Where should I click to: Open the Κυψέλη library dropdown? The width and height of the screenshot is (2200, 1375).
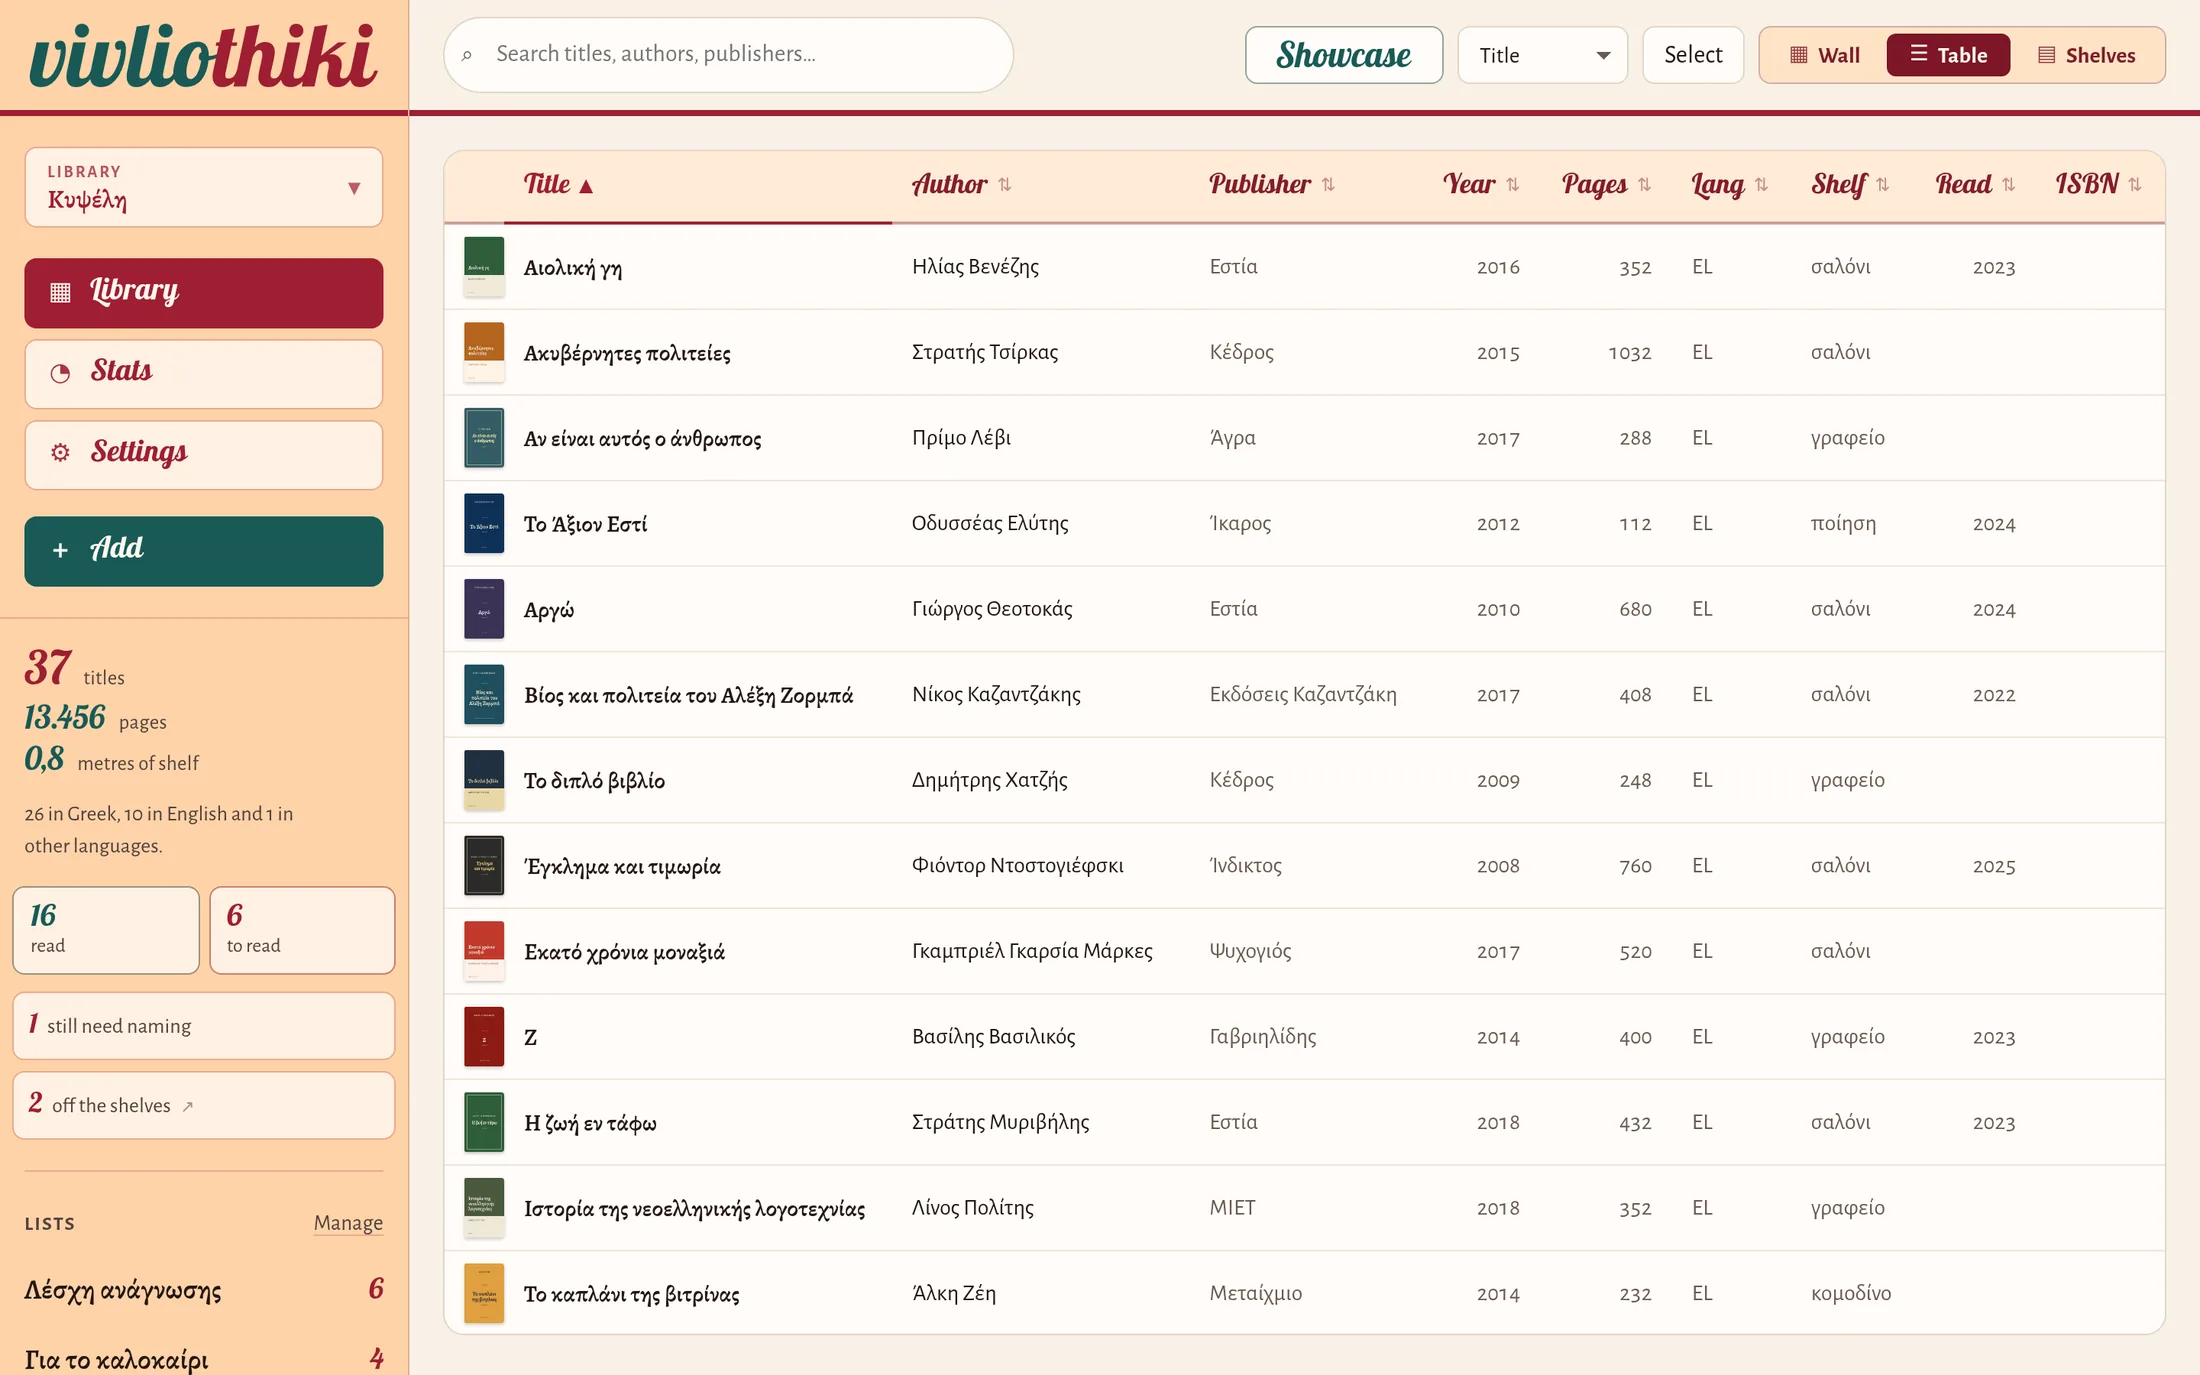[204, 188]
